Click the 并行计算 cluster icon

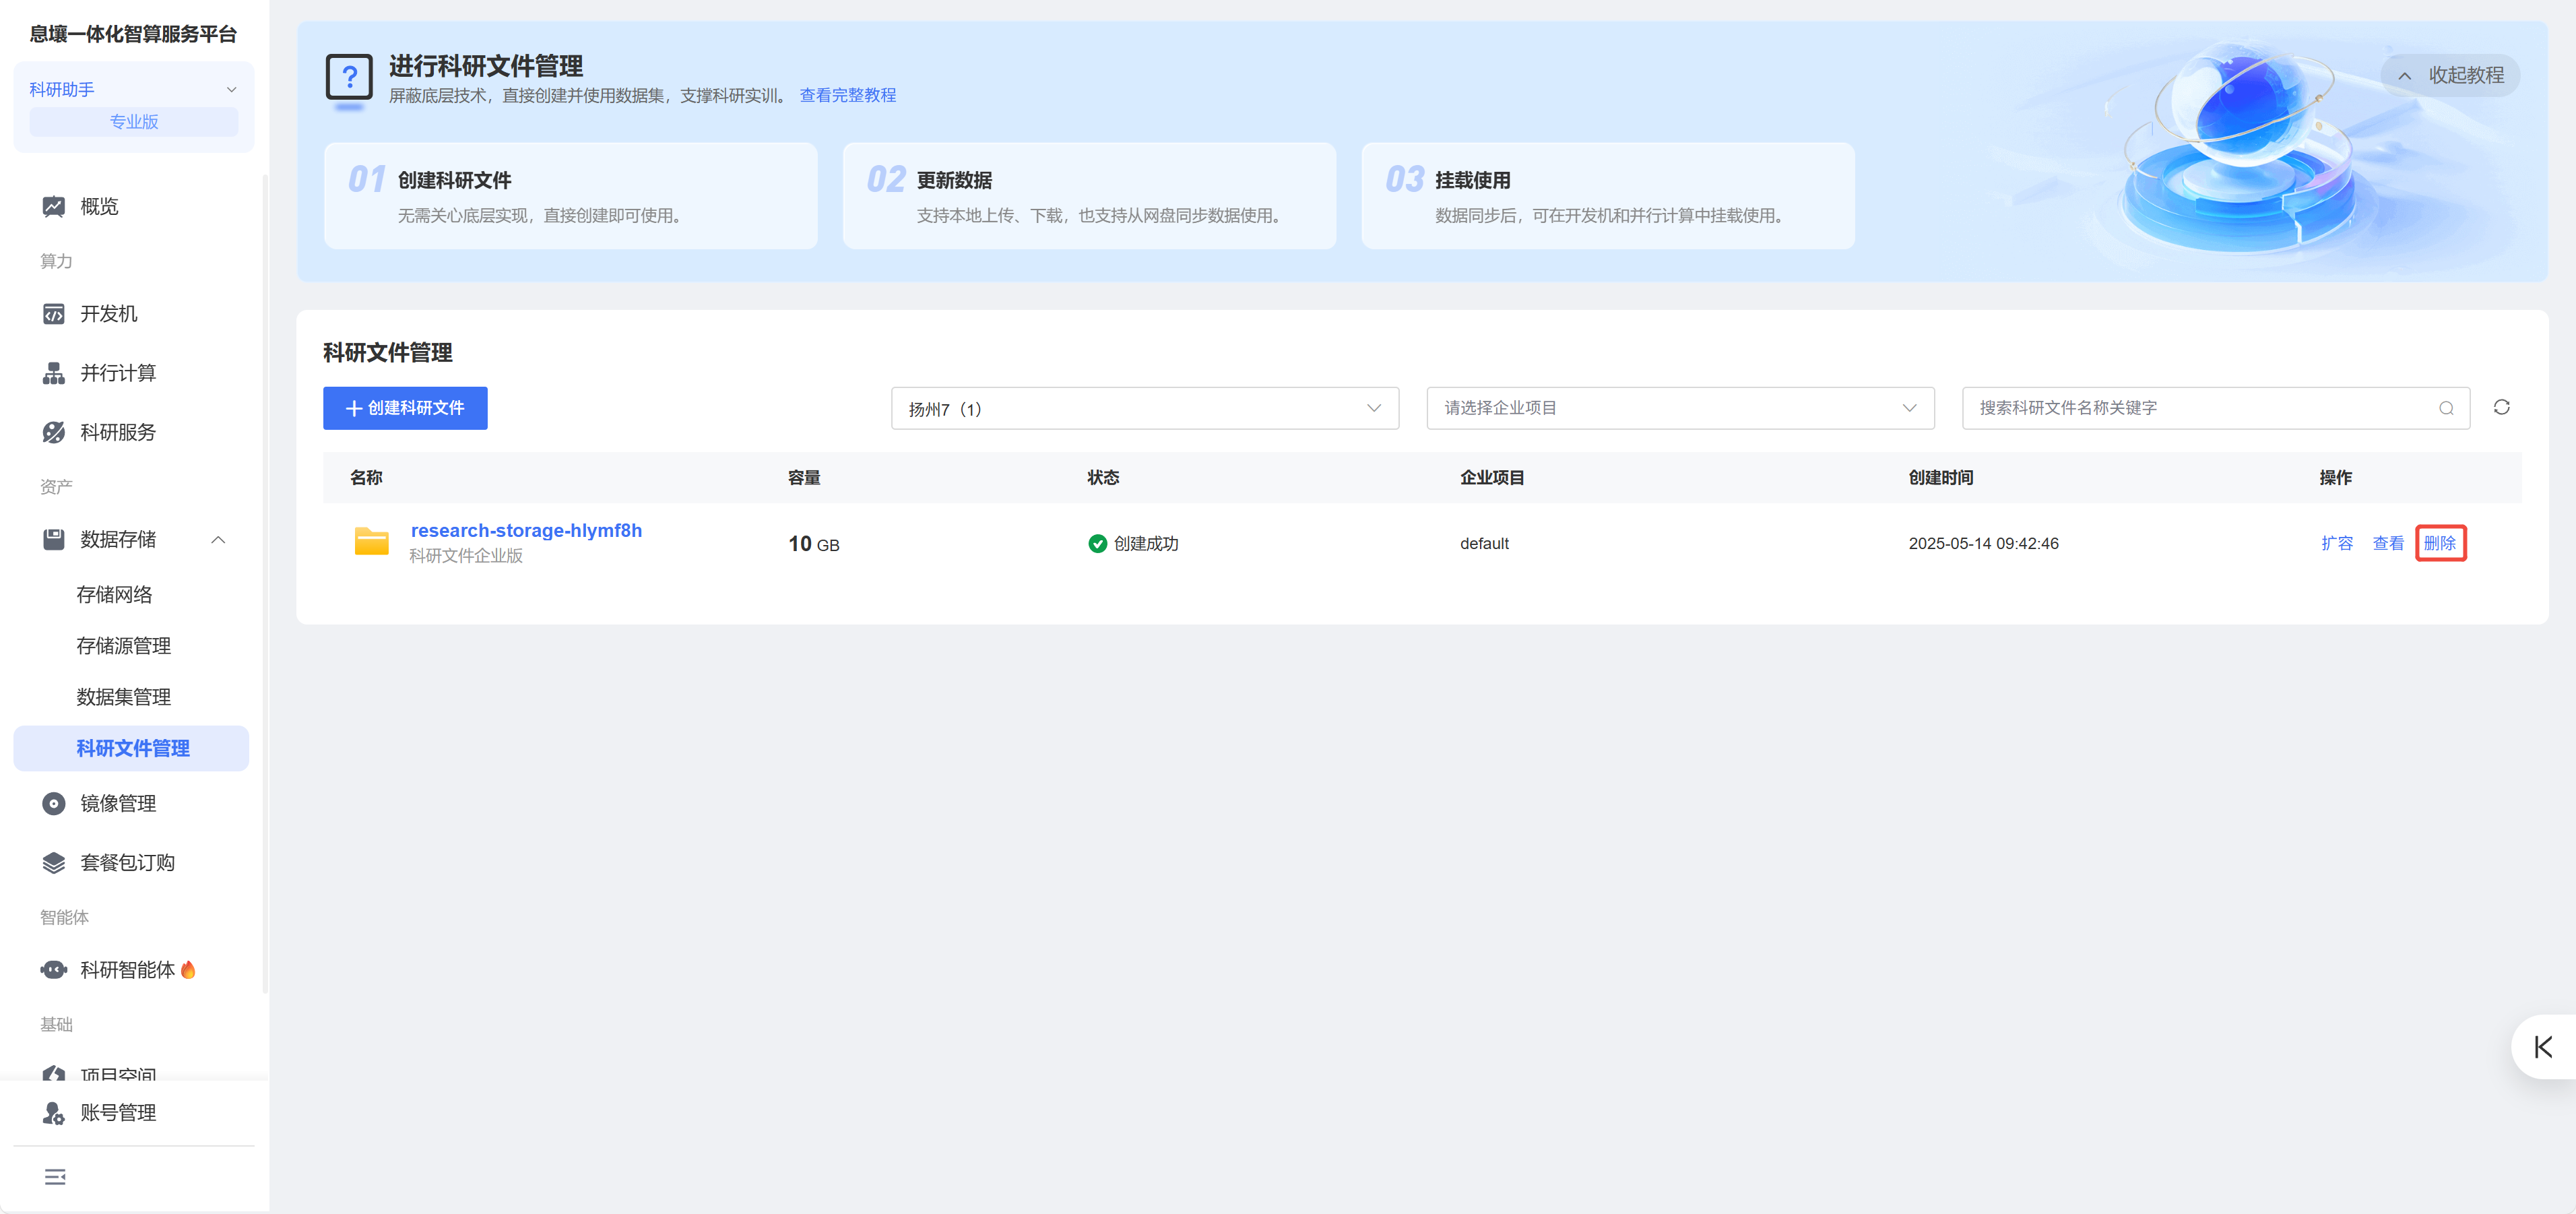tap(54, 373)
